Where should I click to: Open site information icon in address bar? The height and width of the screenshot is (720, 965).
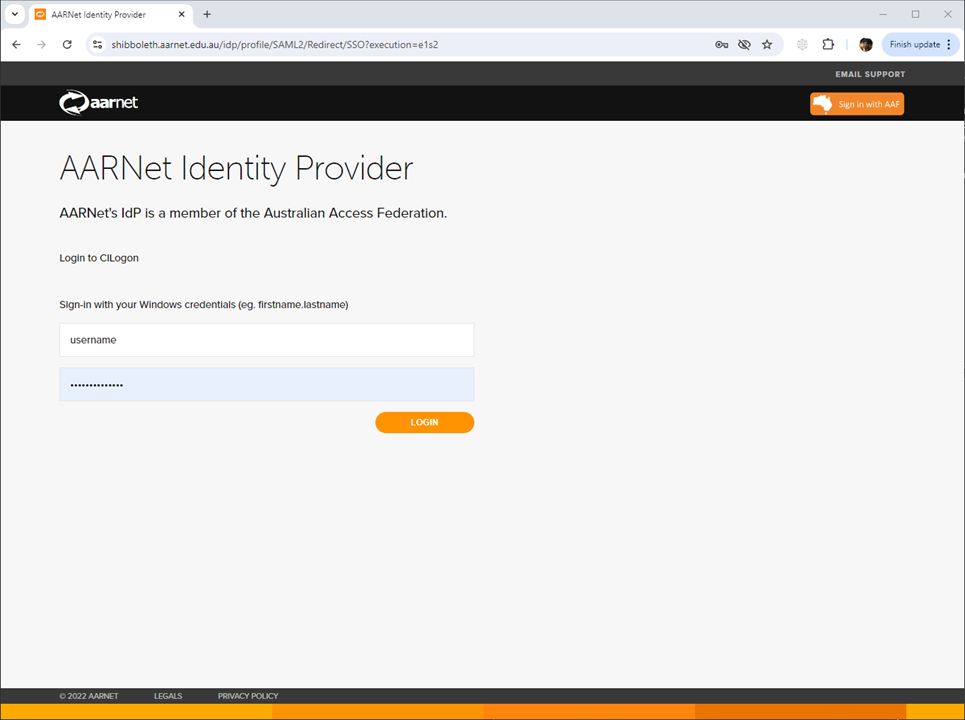point(97,44)
